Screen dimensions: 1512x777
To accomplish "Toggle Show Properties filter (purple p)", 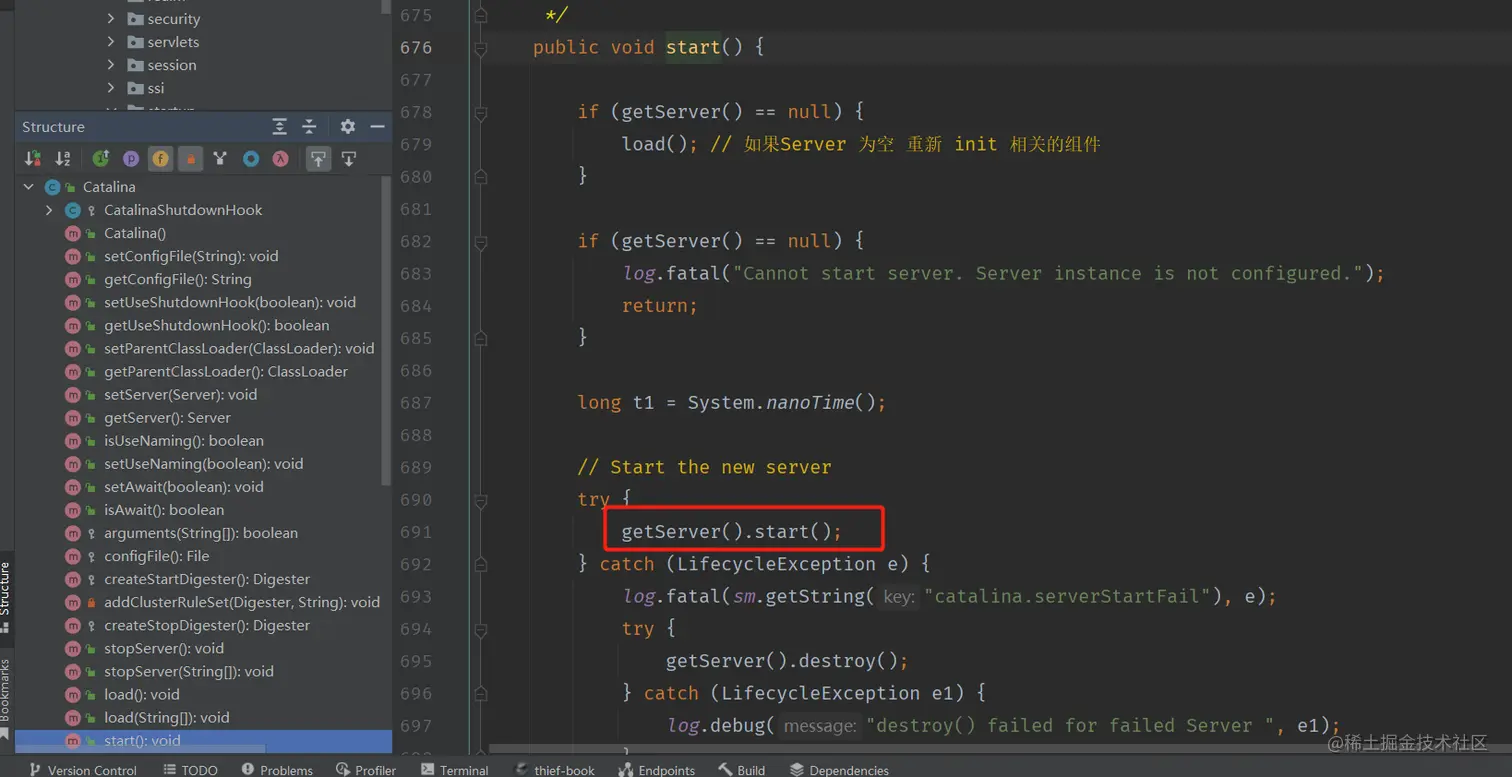I will pos(131,158).
